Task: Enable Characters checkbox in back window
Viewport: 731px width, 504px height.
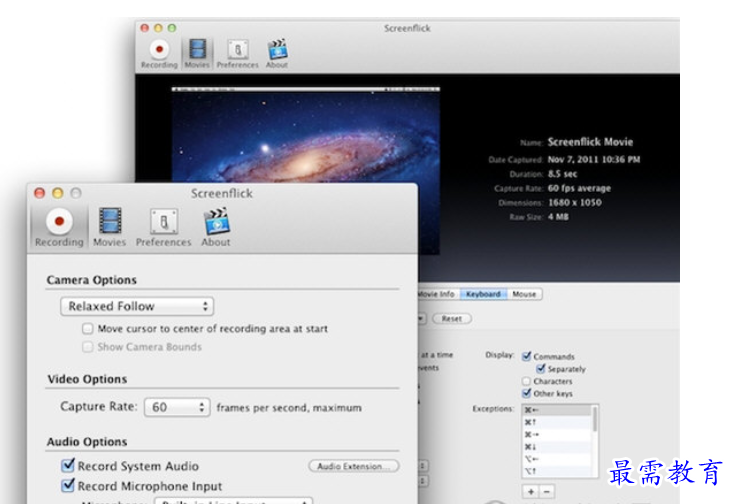Action: click(526, 381)
